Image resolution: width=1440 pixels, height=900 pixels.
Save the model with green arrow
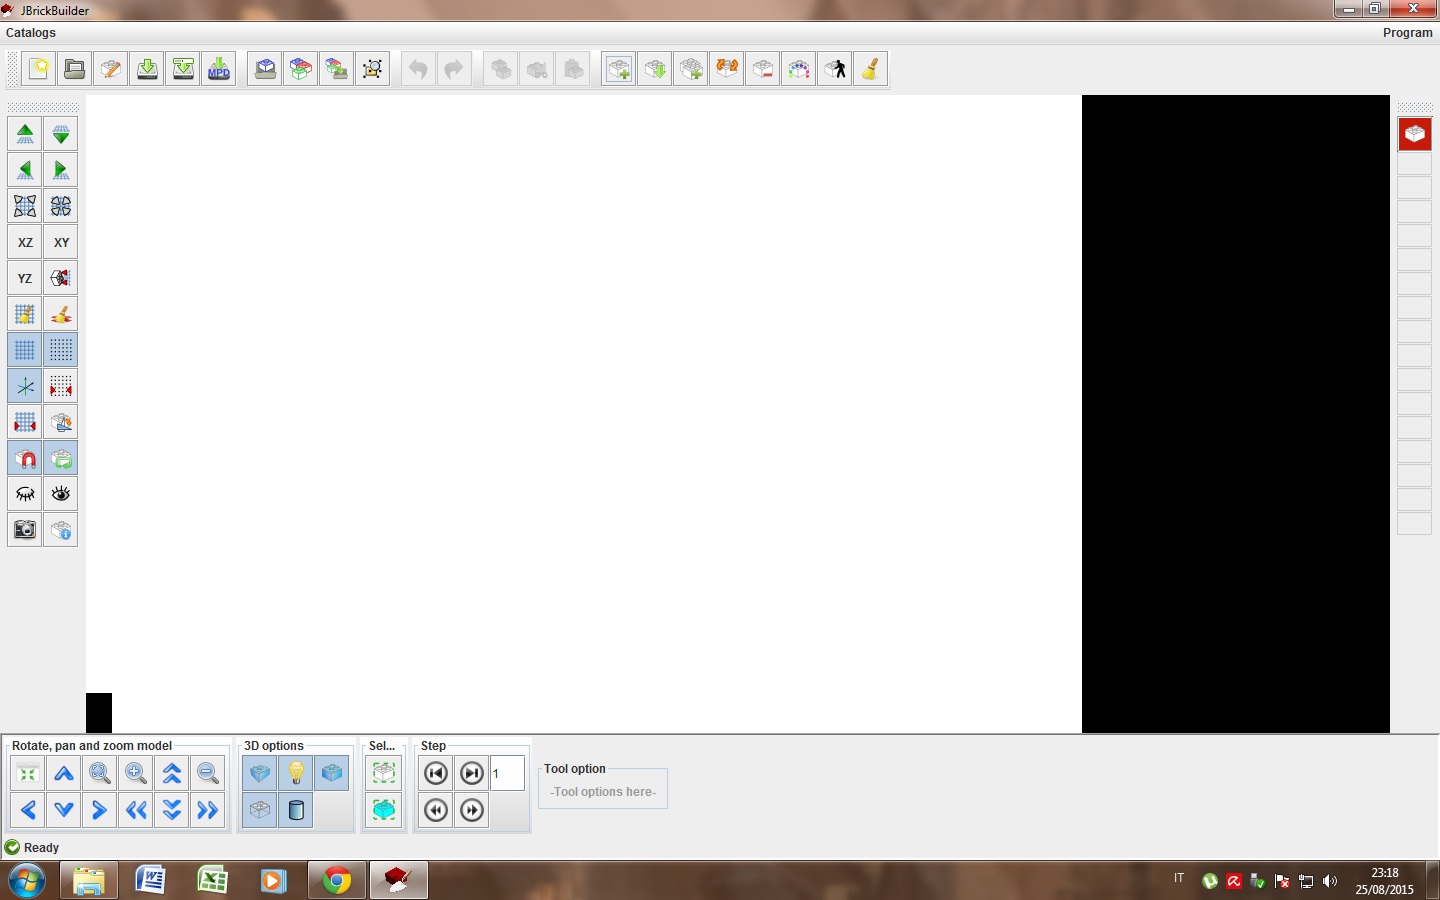click(147, 69)
